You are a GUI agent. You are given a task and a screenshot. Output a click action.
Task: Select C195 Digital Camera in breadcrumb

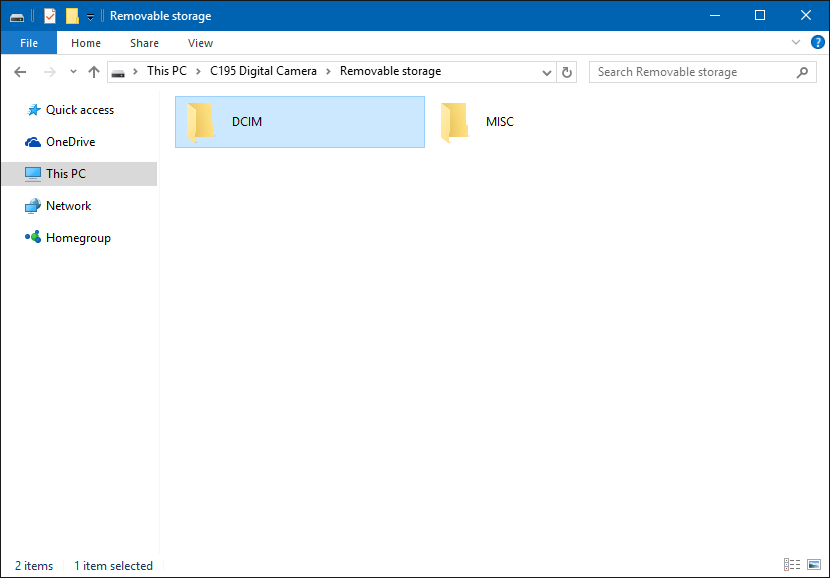263,71
